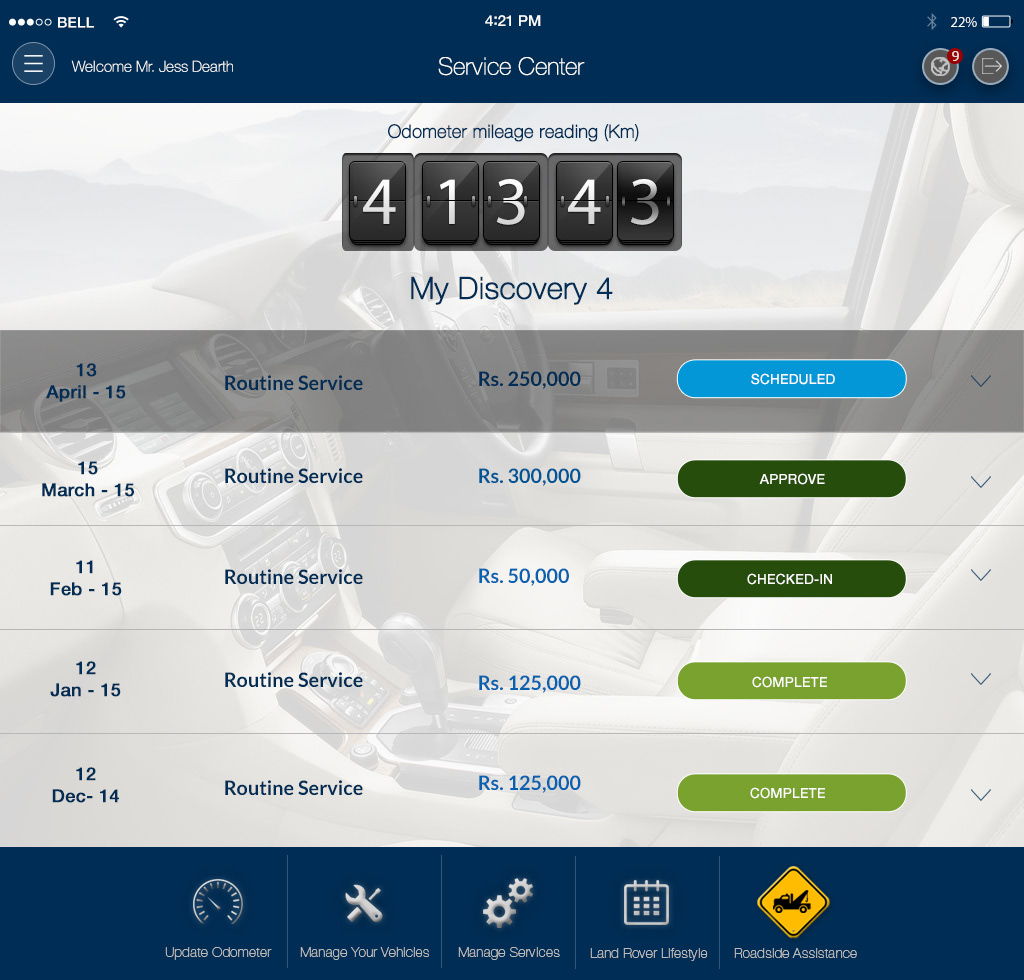The width and height of the screenshot is (1024, 980).
Task: Tap the 12 Dec- 14 date
Action: coord(86,785)
